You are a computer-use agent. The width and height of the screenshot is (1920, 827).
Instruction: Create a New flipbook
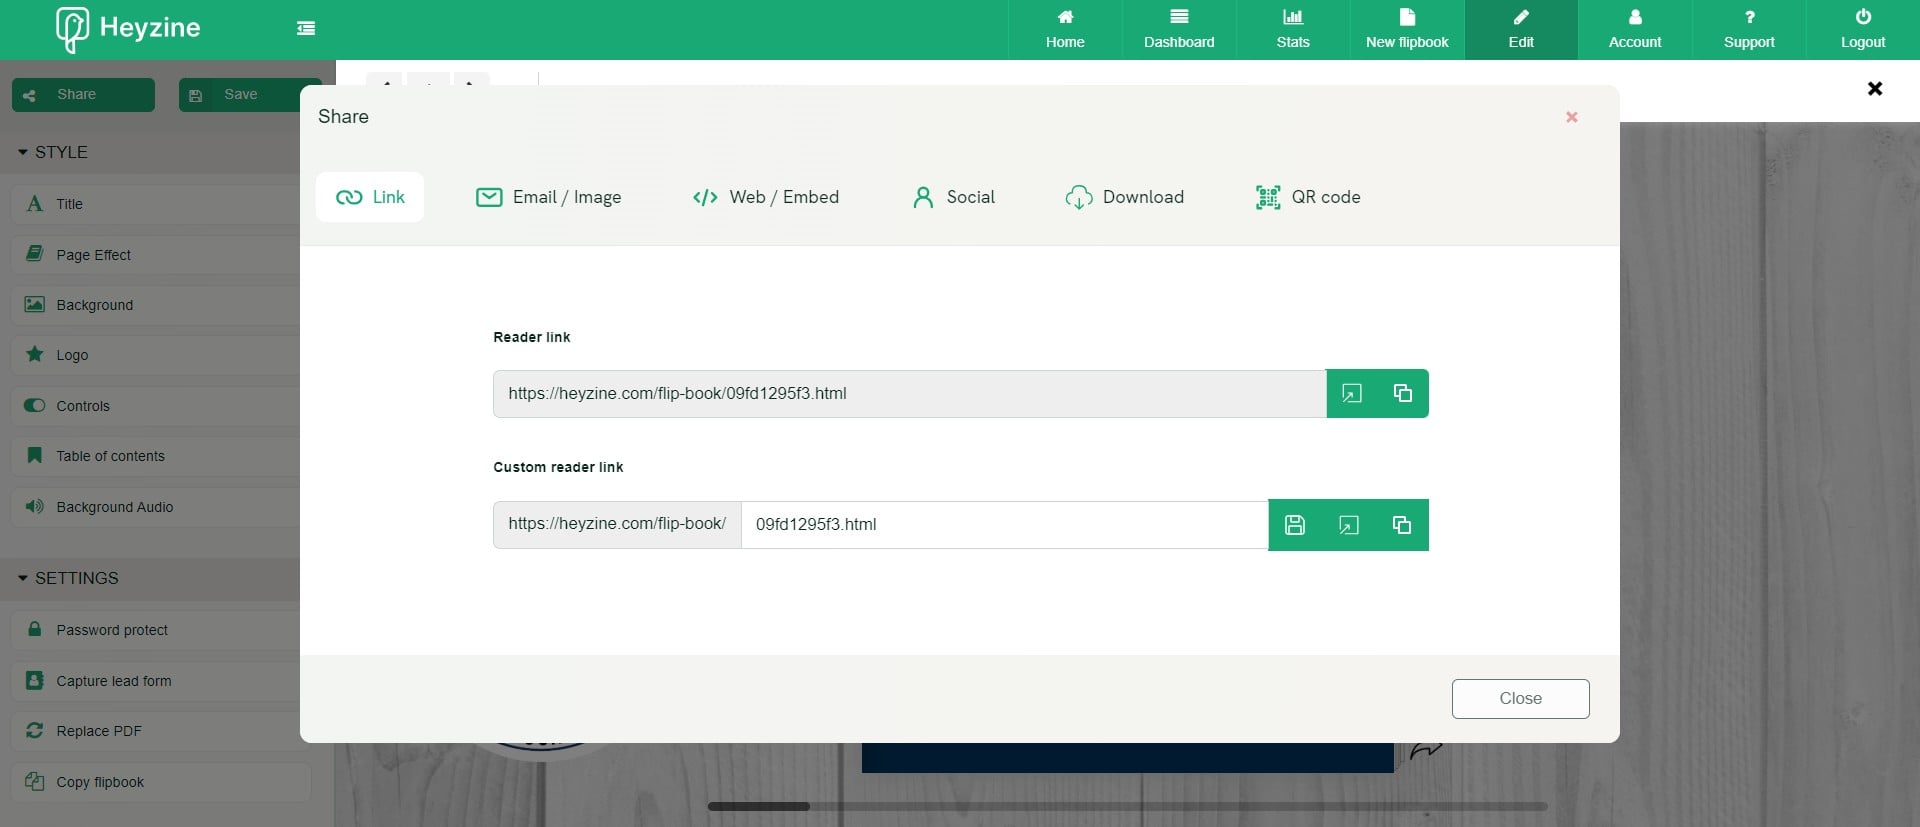click(1407, 30)
